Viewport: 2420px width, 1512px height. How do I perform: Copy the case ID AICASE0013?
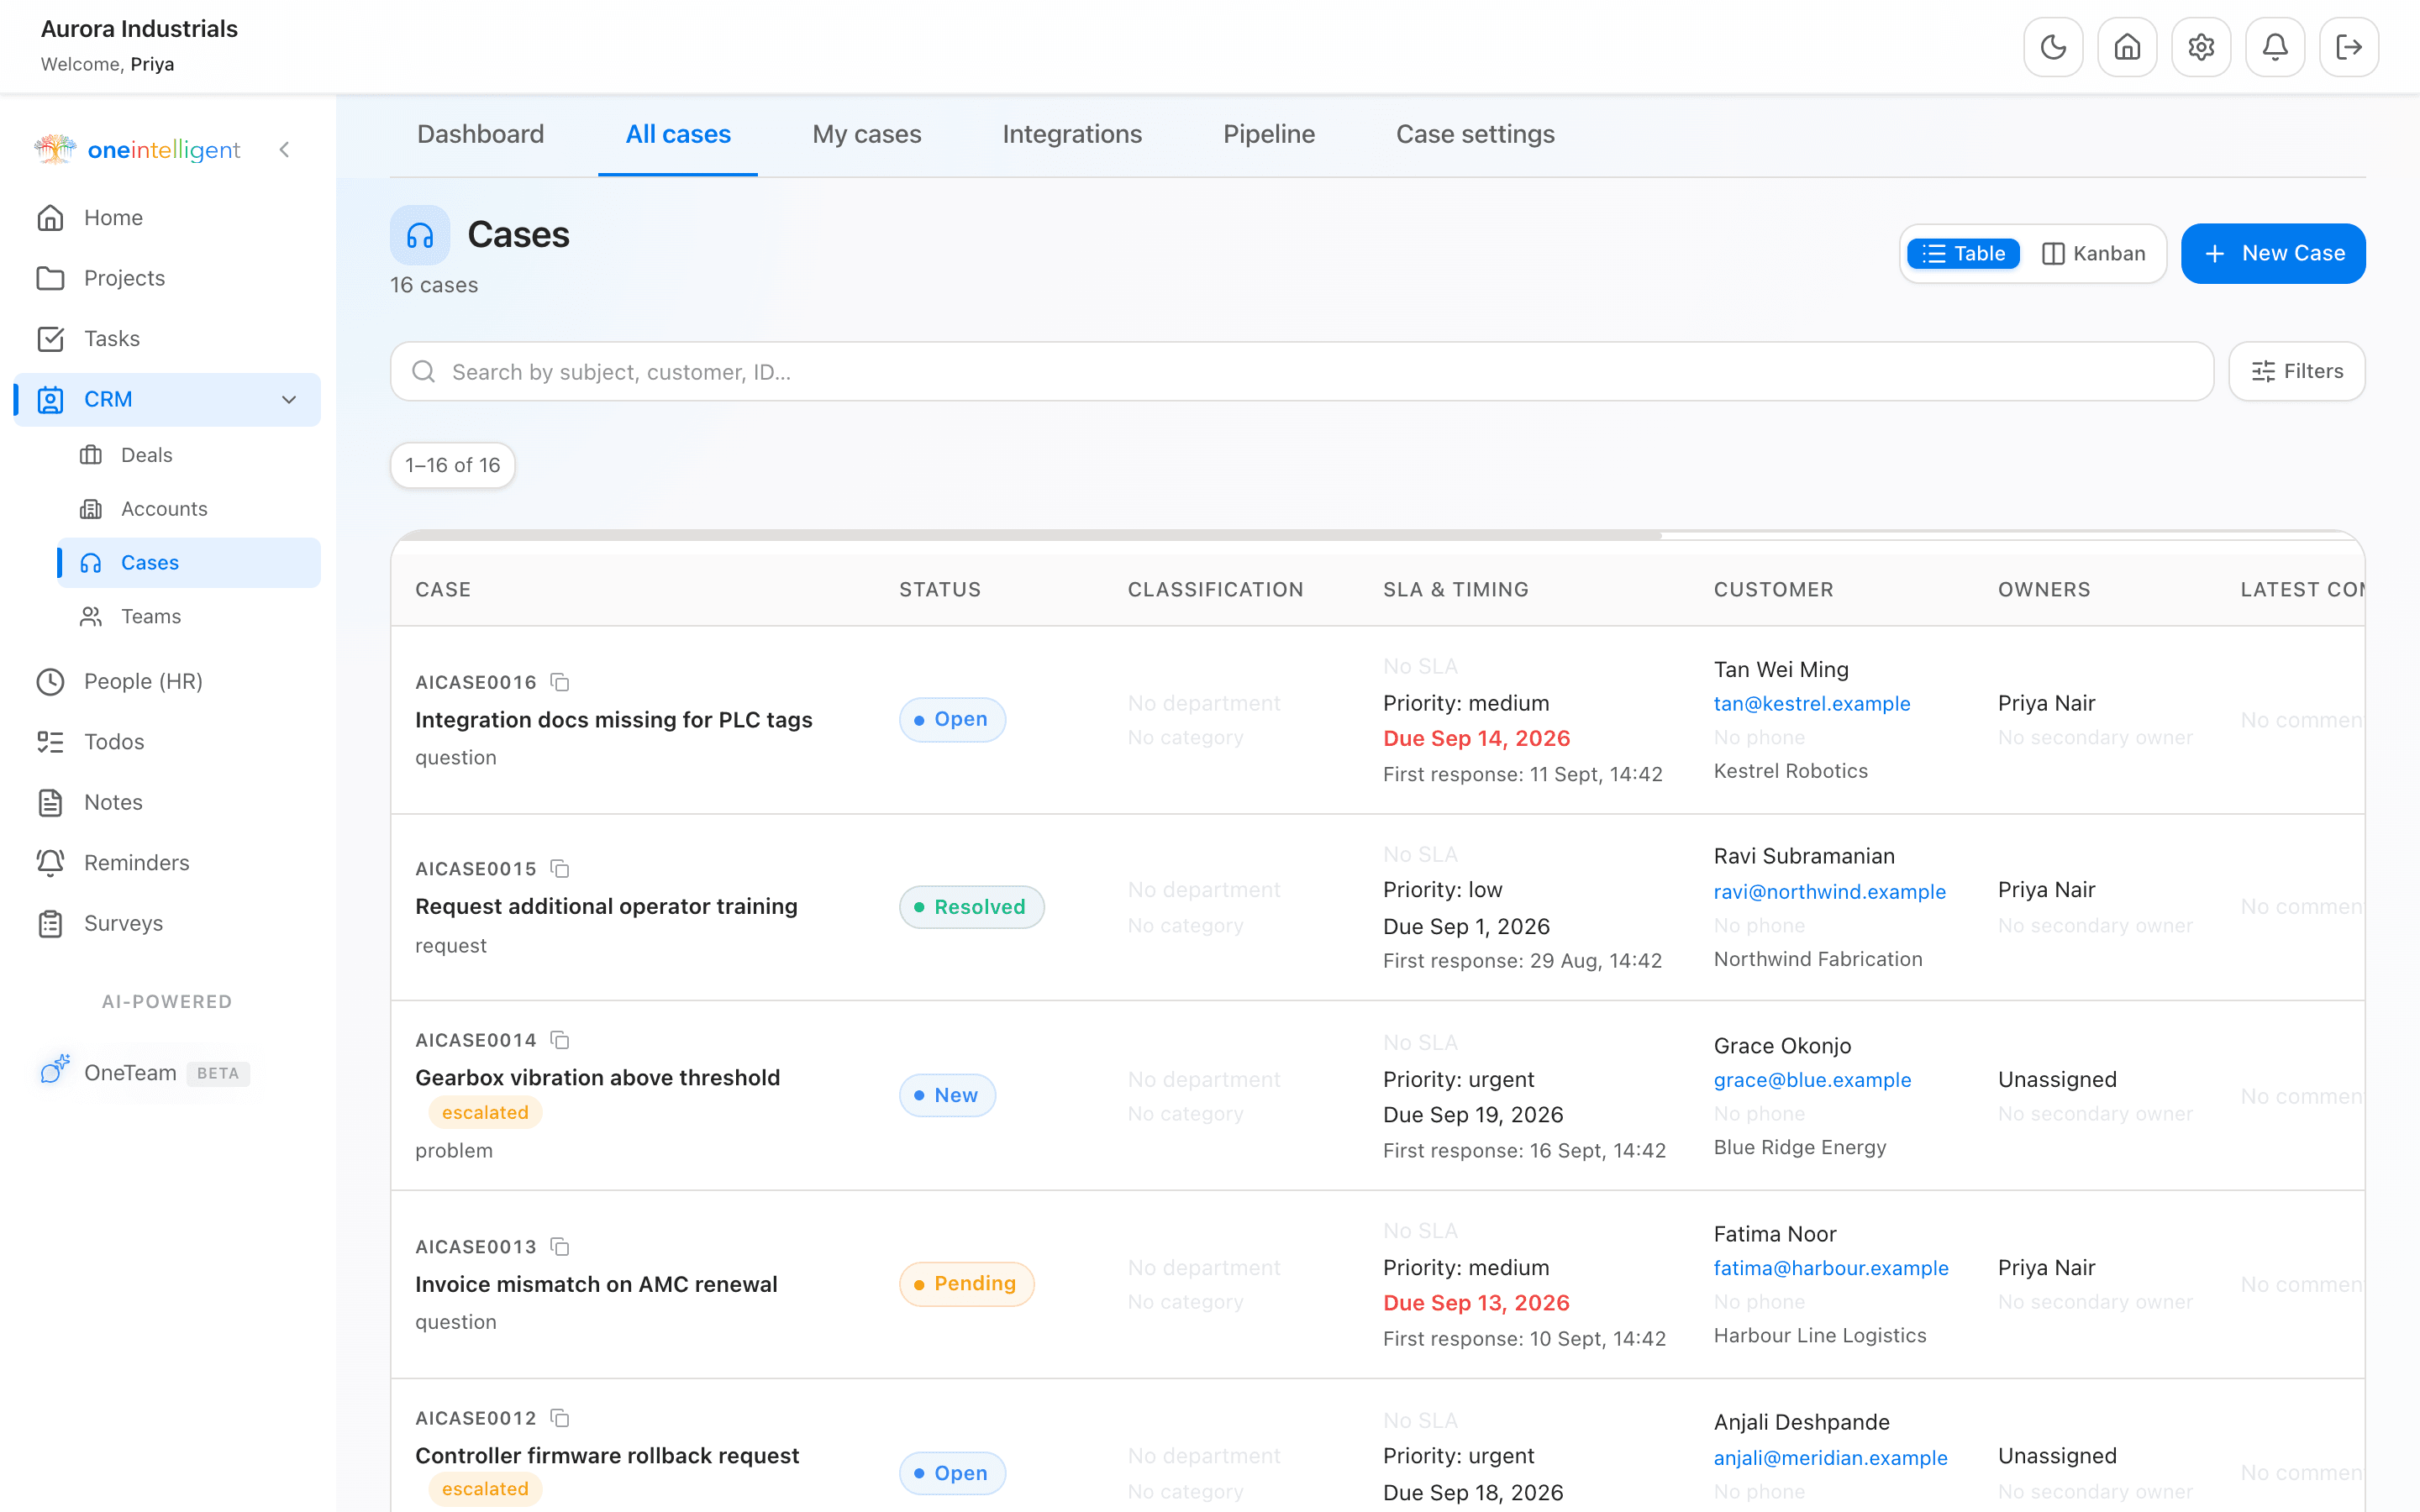560,1247
